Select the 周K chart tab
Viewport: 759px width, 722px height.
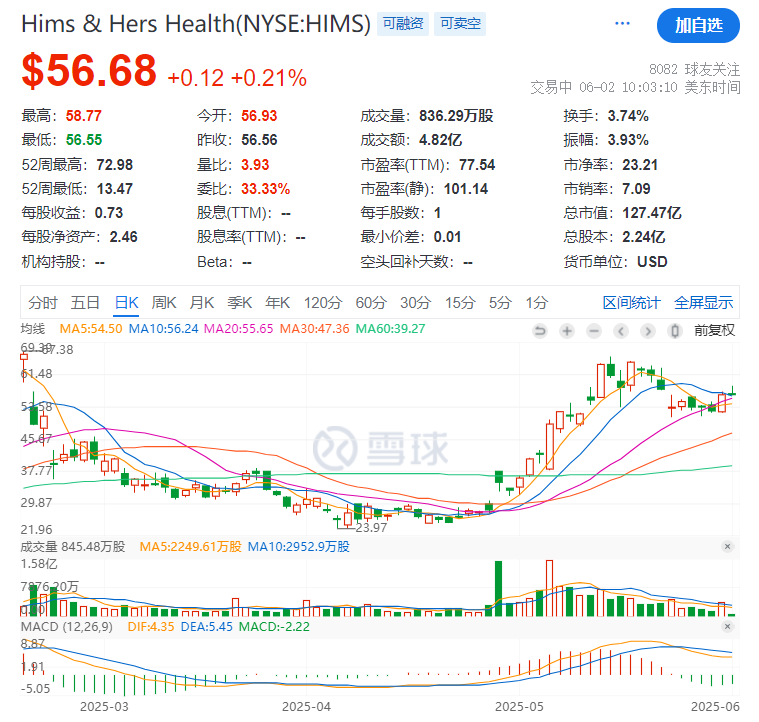(x=164, y=303)
